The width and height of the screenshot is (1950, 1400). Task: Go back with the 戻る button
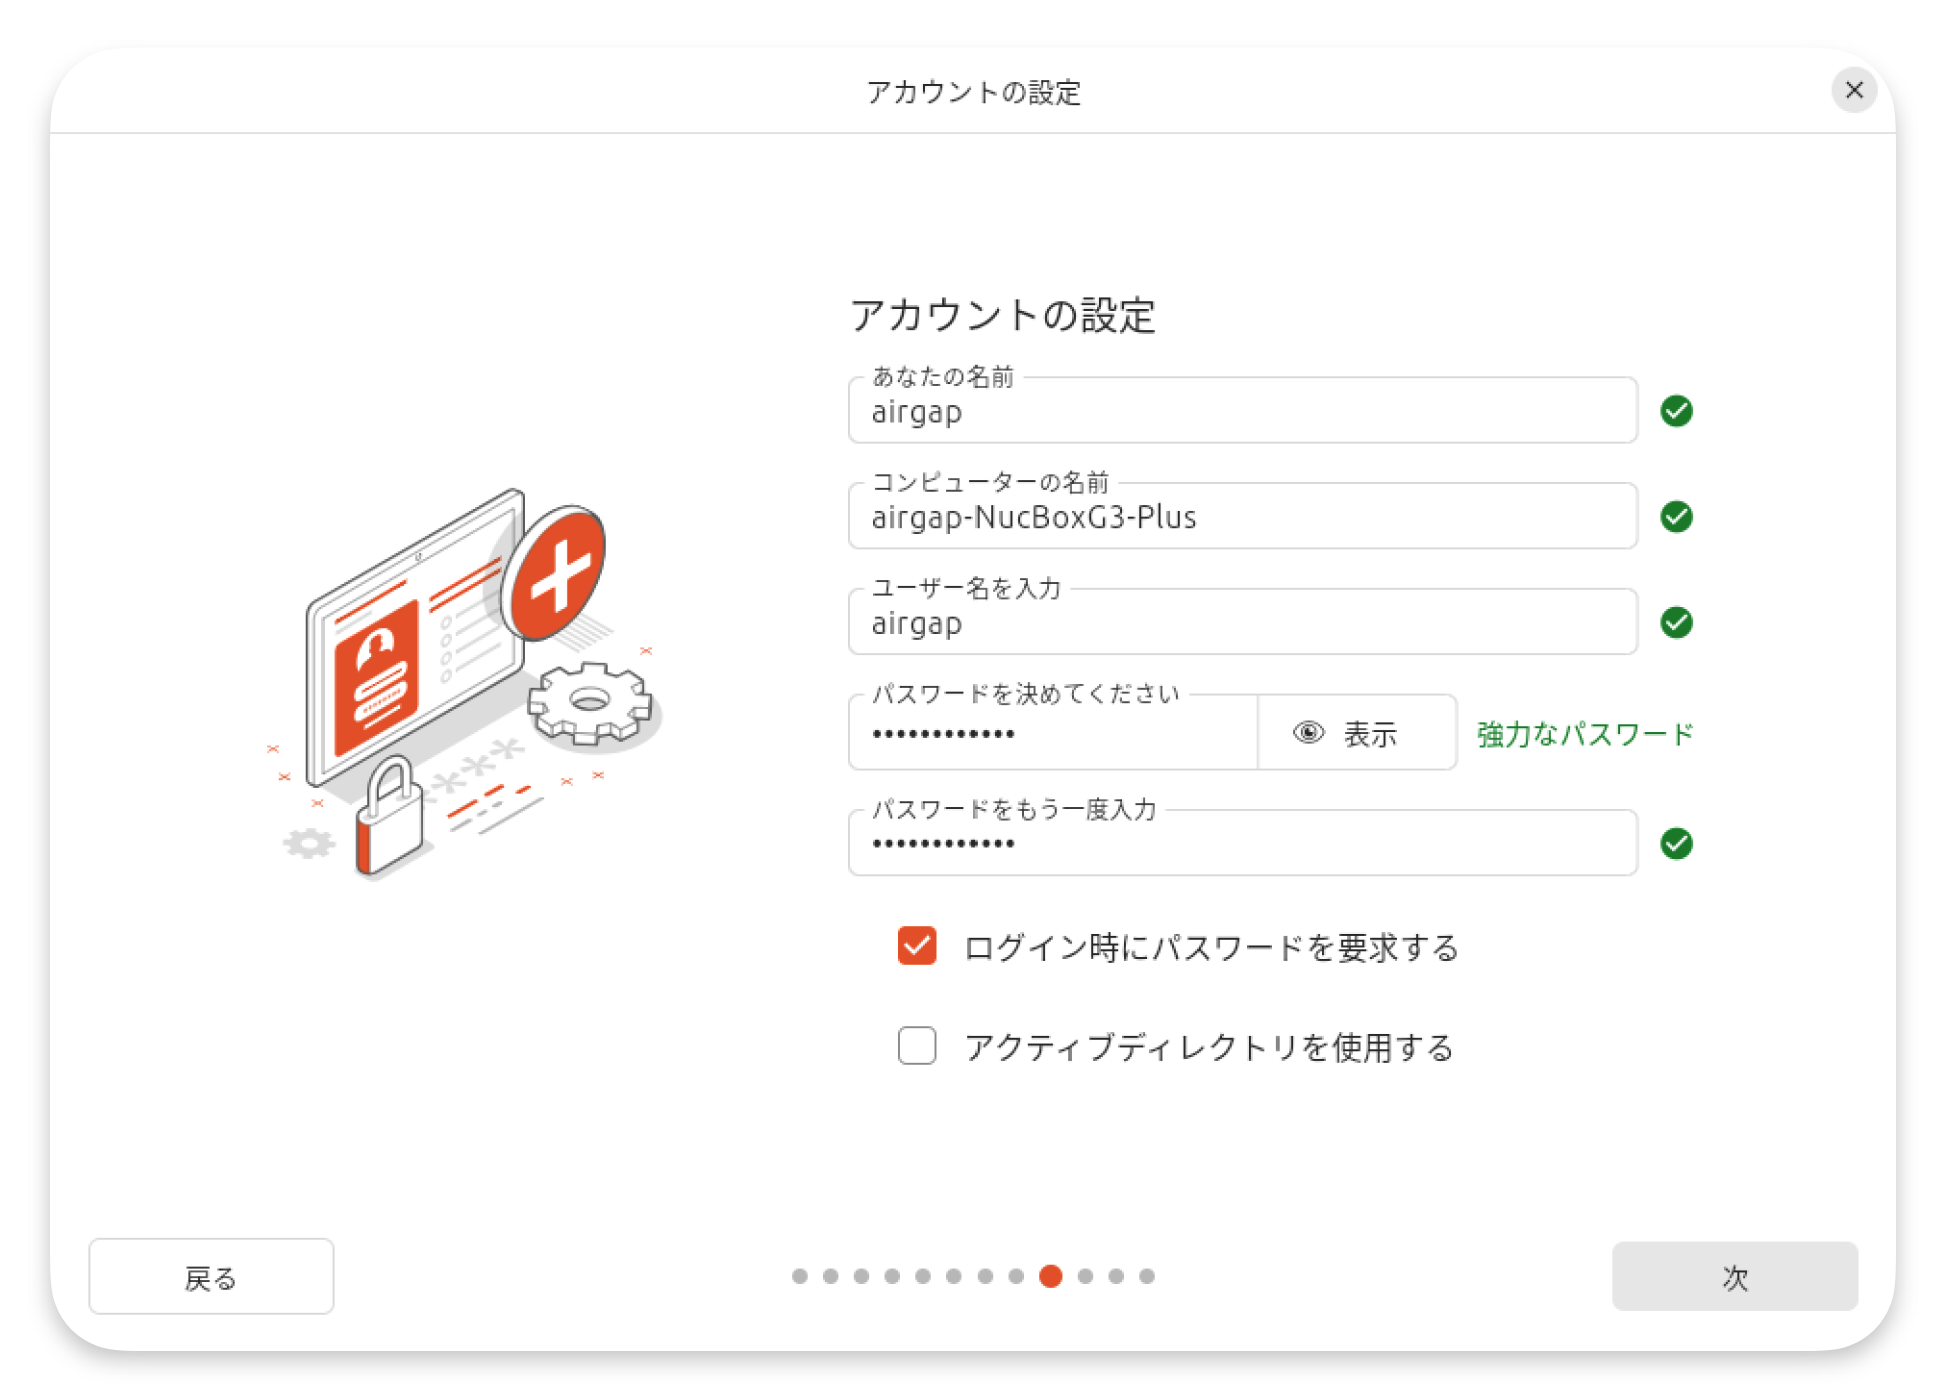pos(211,1277)
